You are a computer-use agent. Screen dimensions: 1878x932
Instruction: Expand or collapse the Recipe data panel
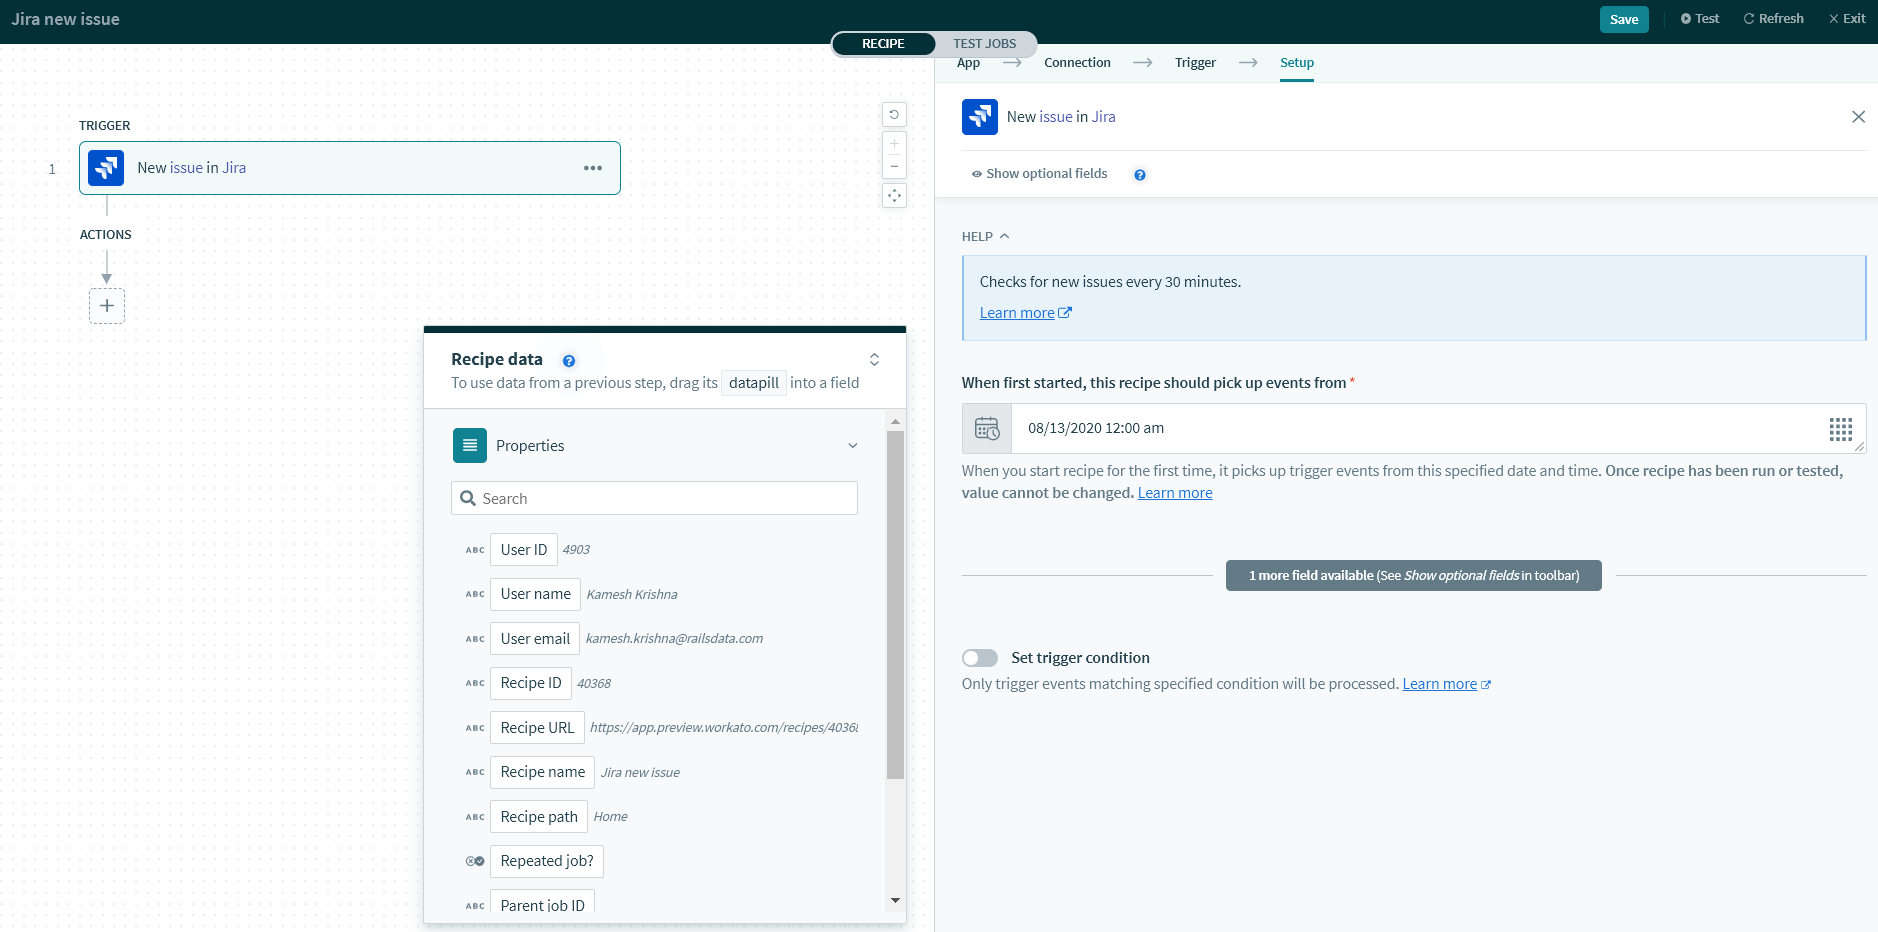[x=874, y=360]
